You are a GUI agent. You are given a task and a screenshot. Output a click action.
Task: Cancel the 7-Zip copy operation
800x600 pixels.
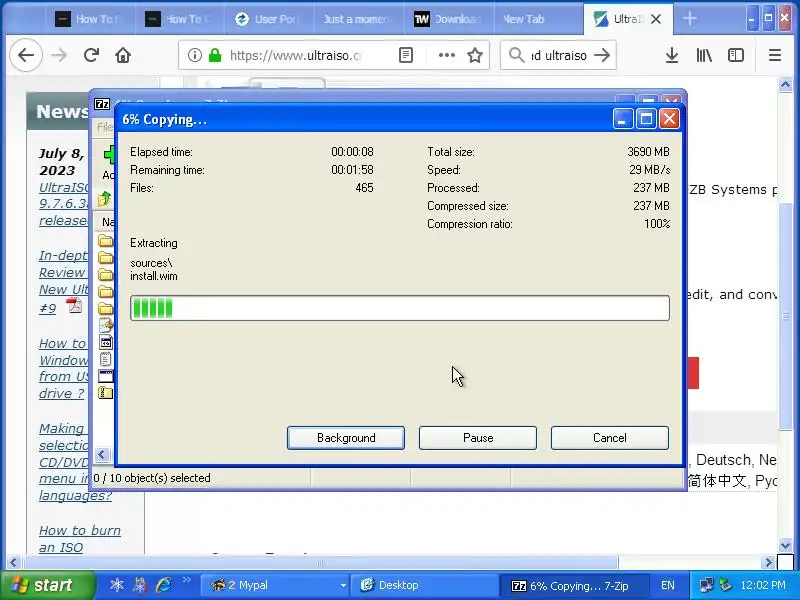610,438
